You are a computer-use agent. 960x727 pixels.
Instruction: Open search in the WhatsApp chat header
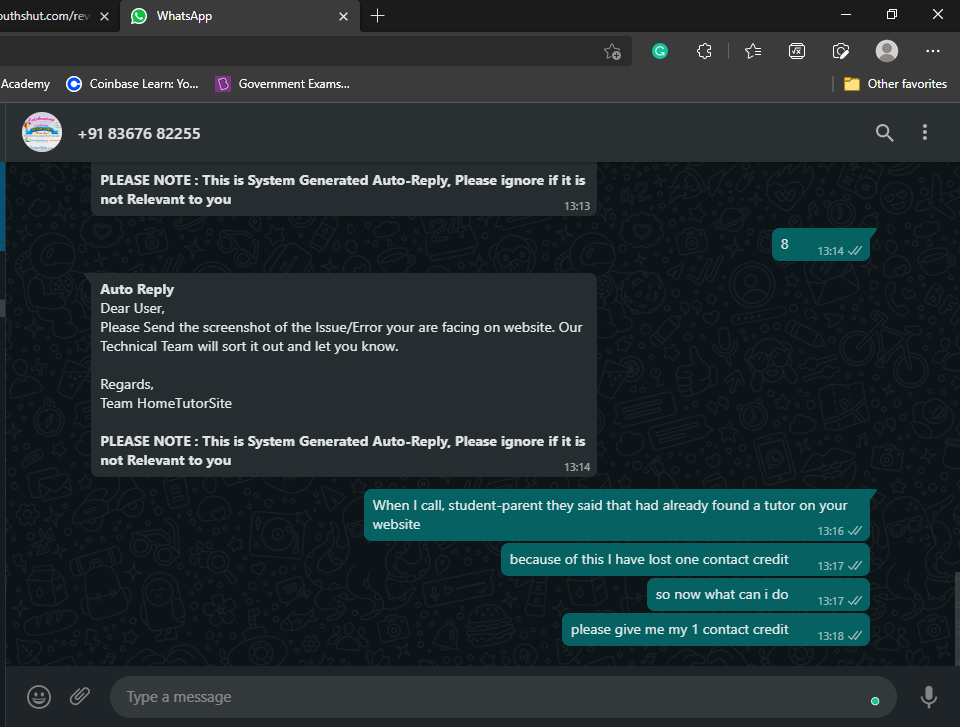click(884, 133)
